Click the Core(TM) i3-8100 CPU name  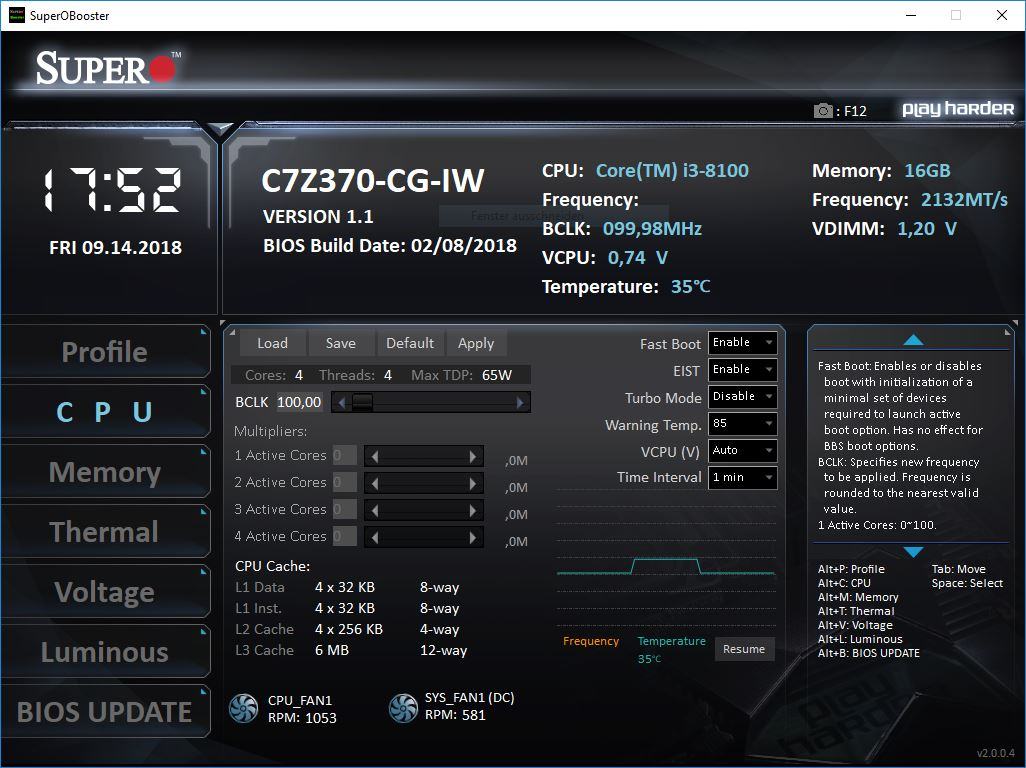[x=672, y=171]
